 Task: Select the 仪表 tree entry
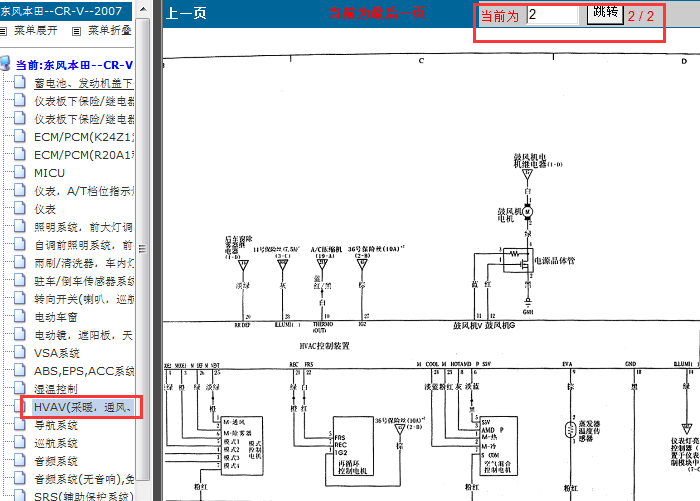tap(45, 209)
